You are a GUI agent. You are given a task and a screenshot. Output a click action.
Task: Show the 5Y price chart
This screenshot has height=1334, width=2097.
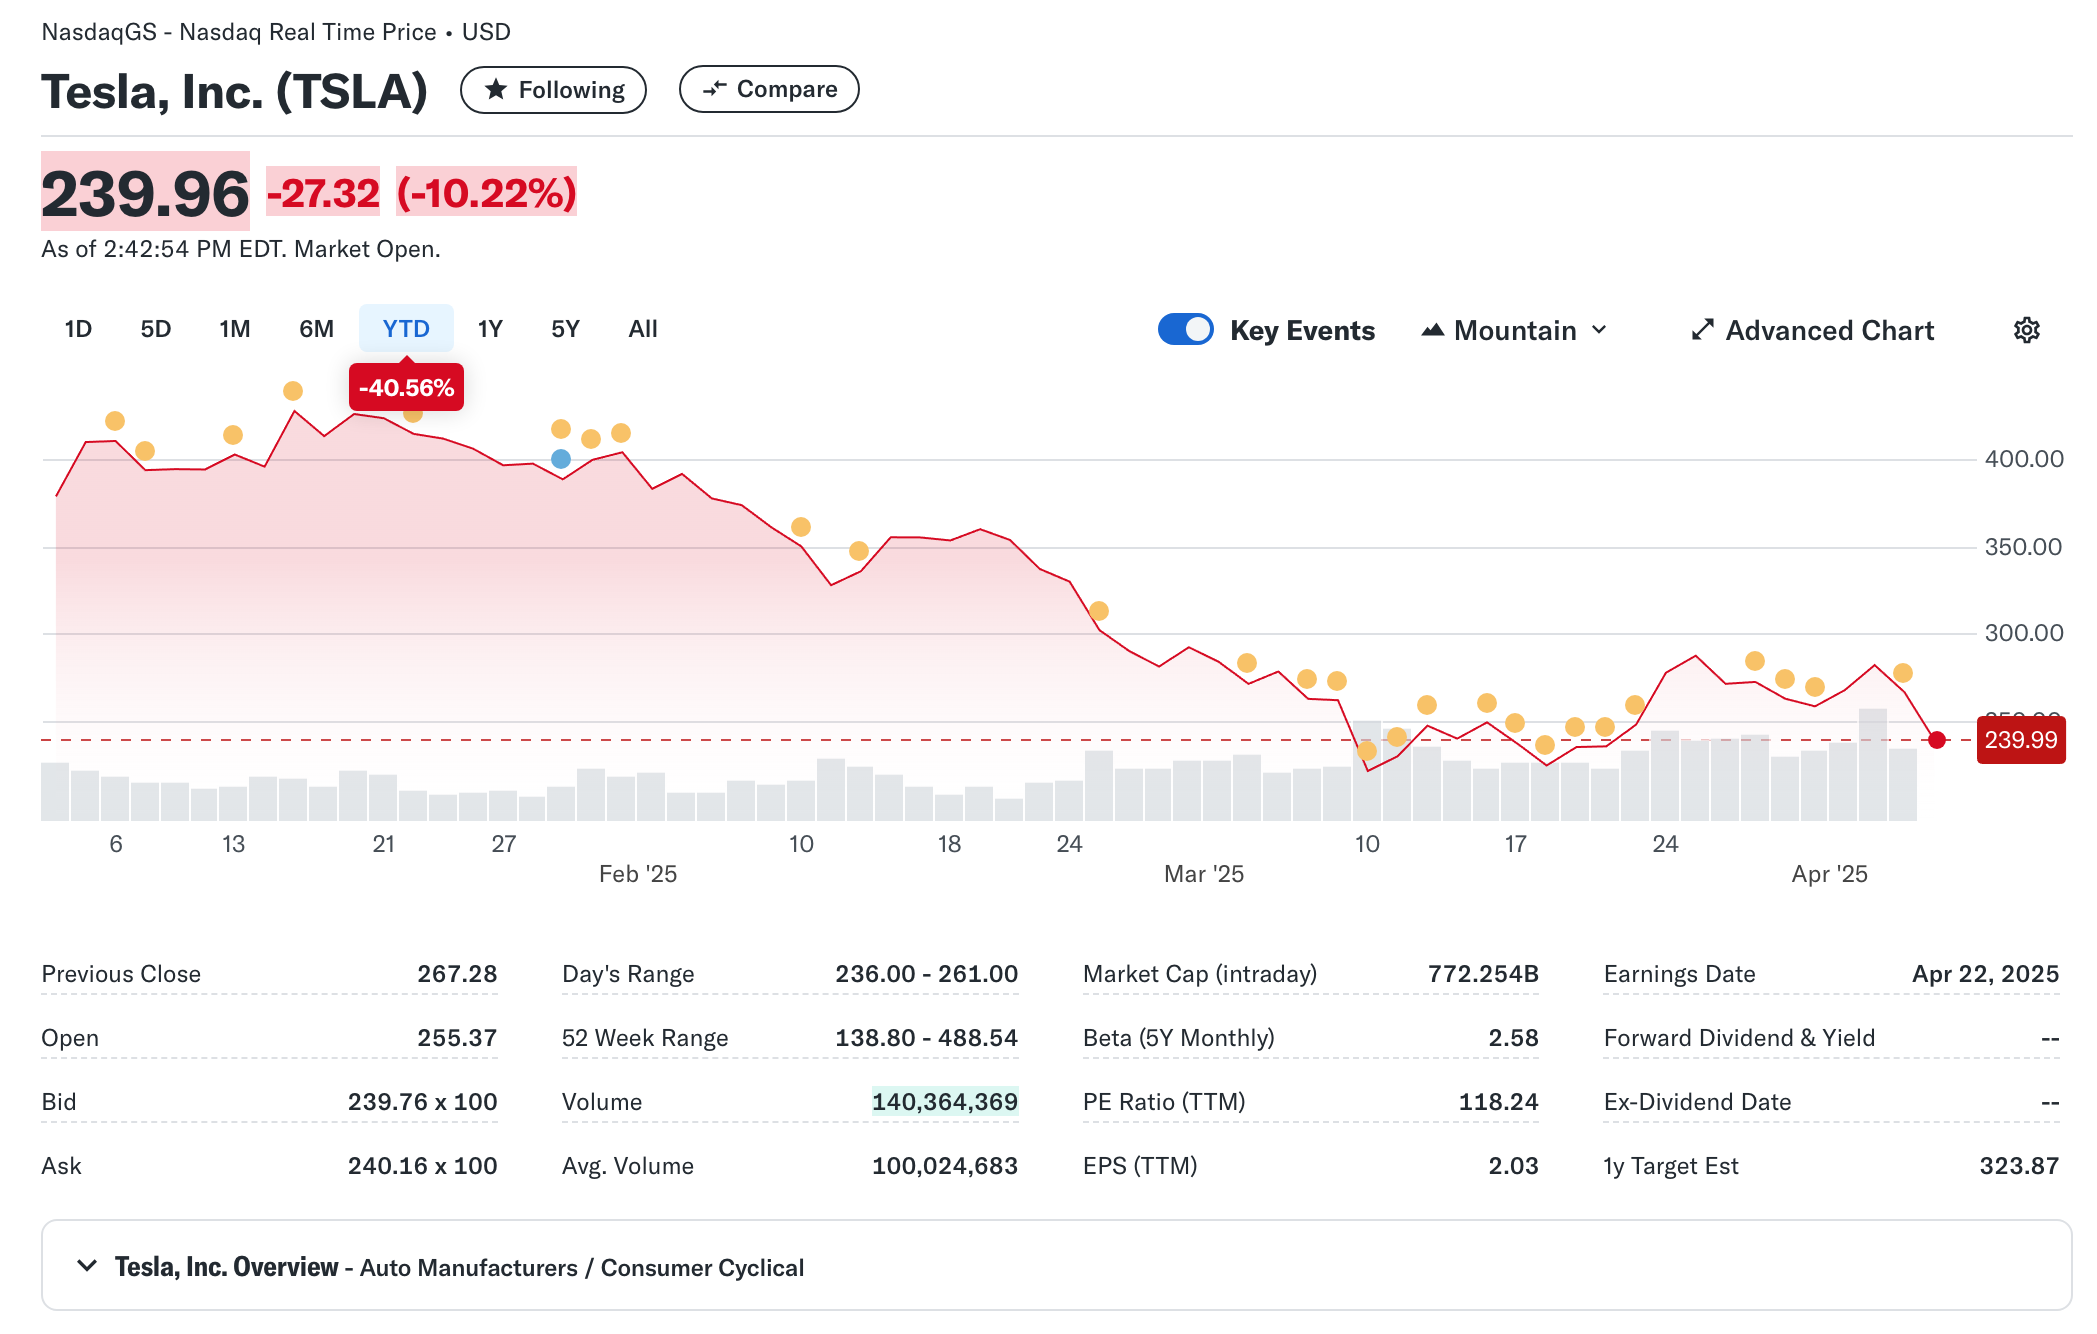click(x=565, y=329)
